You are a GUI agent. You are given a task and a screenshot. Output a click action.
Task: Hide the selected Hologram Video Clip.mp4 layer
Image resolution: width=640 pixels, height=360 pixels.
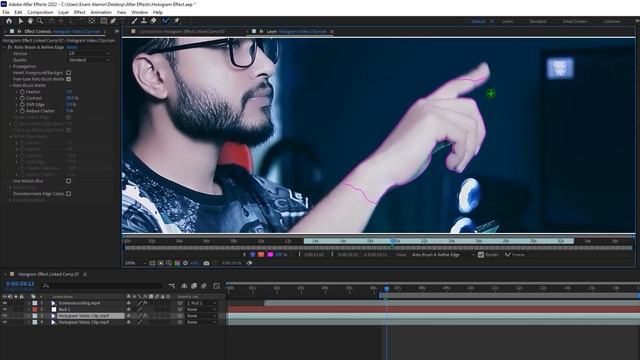5,316
